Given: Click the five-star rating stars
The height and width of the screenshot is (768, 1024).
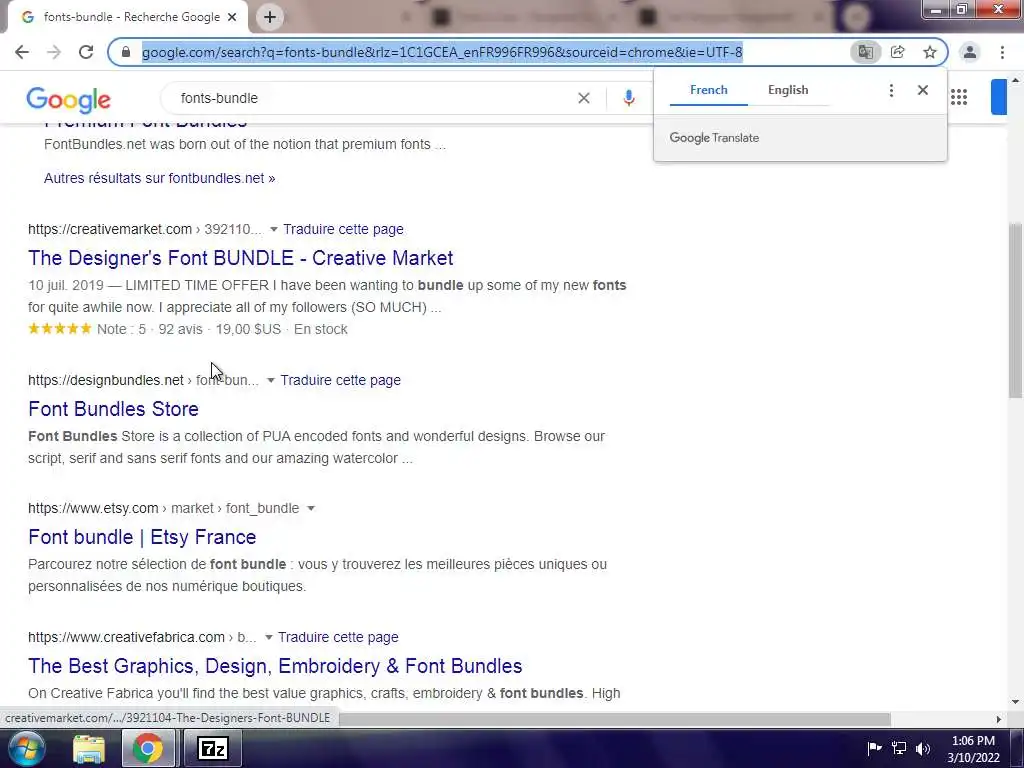Looking at the screenshot, I should pyautogui.click(x=60, y=328).
